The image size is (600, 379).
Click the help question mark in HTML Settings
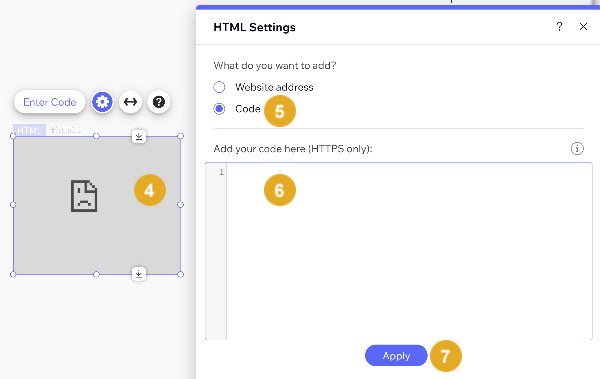click(559, 26)
